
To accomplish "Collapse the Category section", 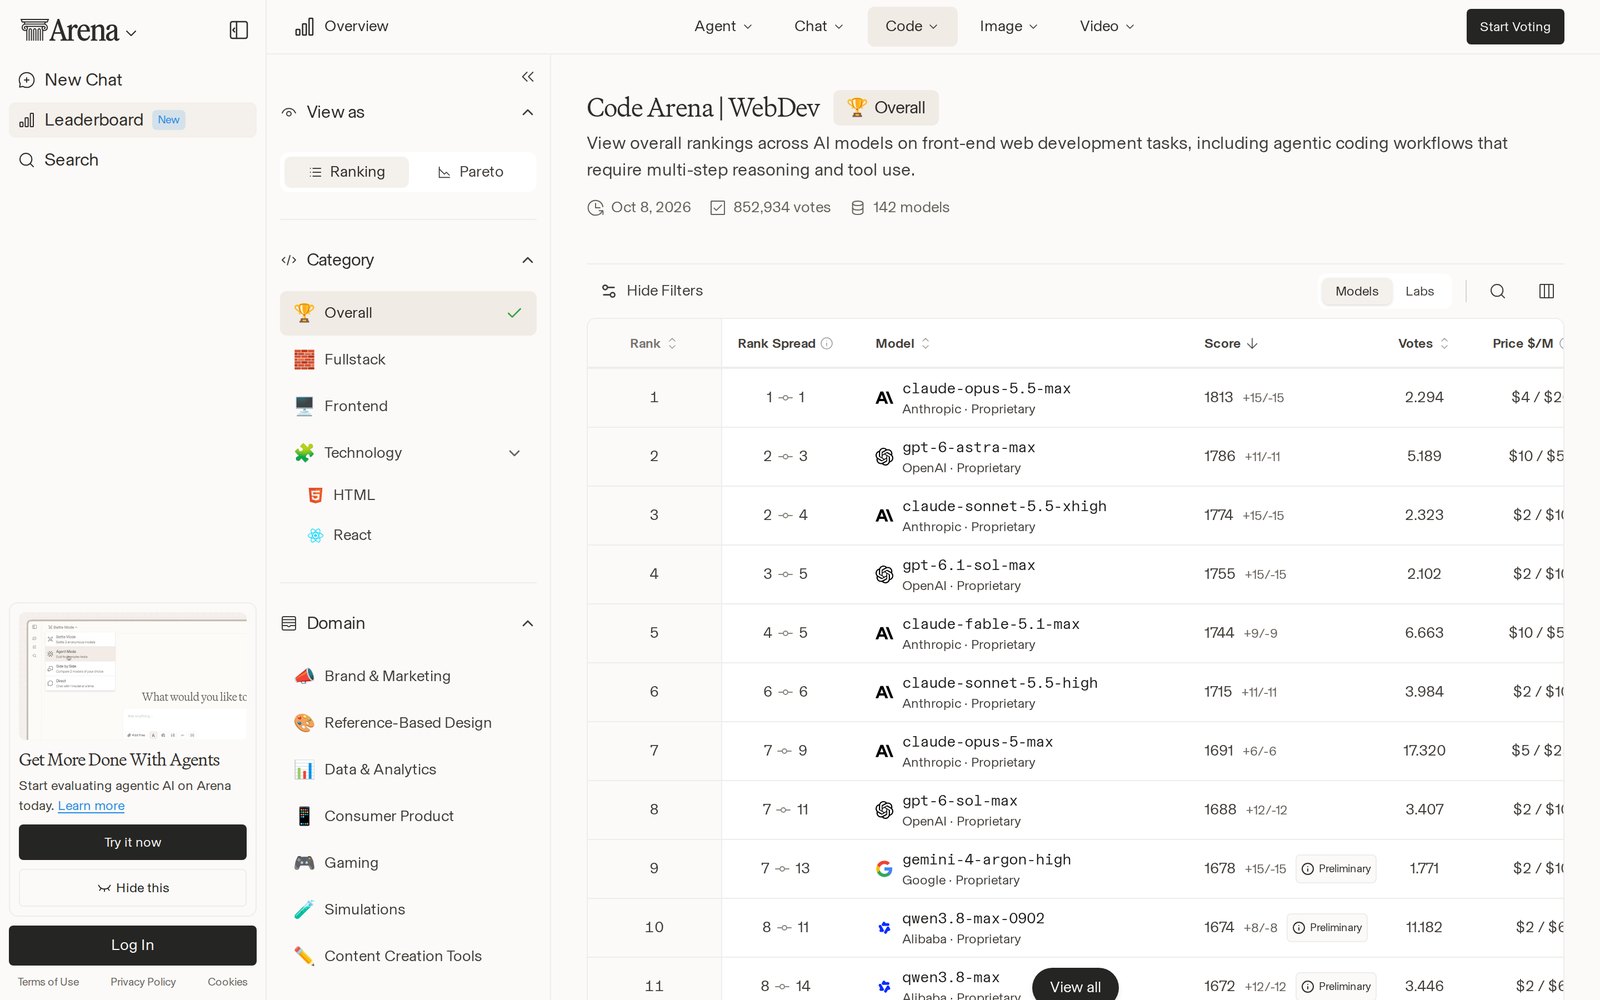I will coord(527,260).
